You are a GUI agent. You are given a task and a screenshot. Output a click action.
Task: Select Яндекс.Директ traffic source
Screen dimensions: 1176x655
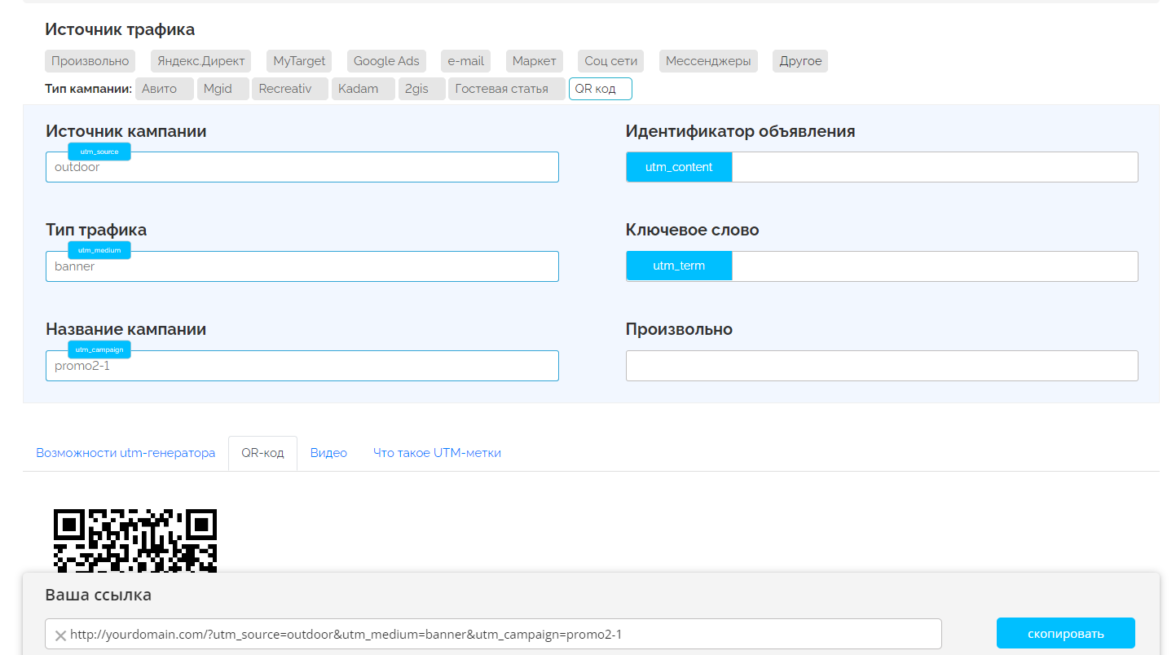pyautogui.click(x=201, y=61)
